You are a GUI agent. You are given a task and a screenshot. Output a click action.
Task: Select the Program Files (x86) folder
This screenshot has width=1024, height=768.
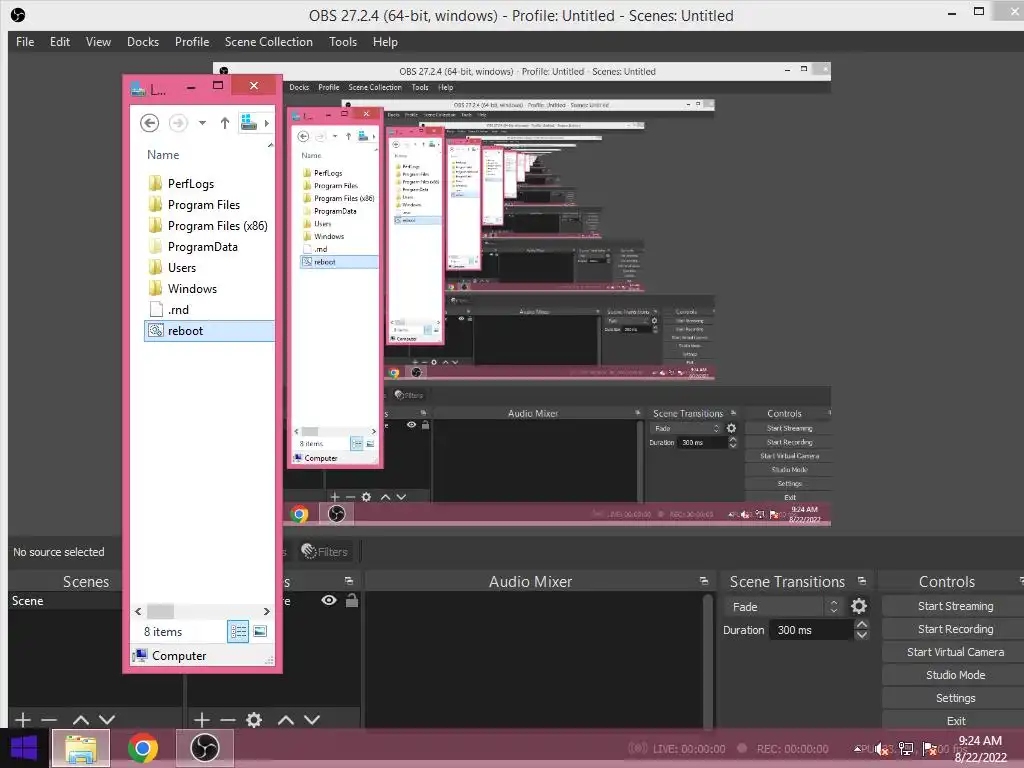point(217,225)
